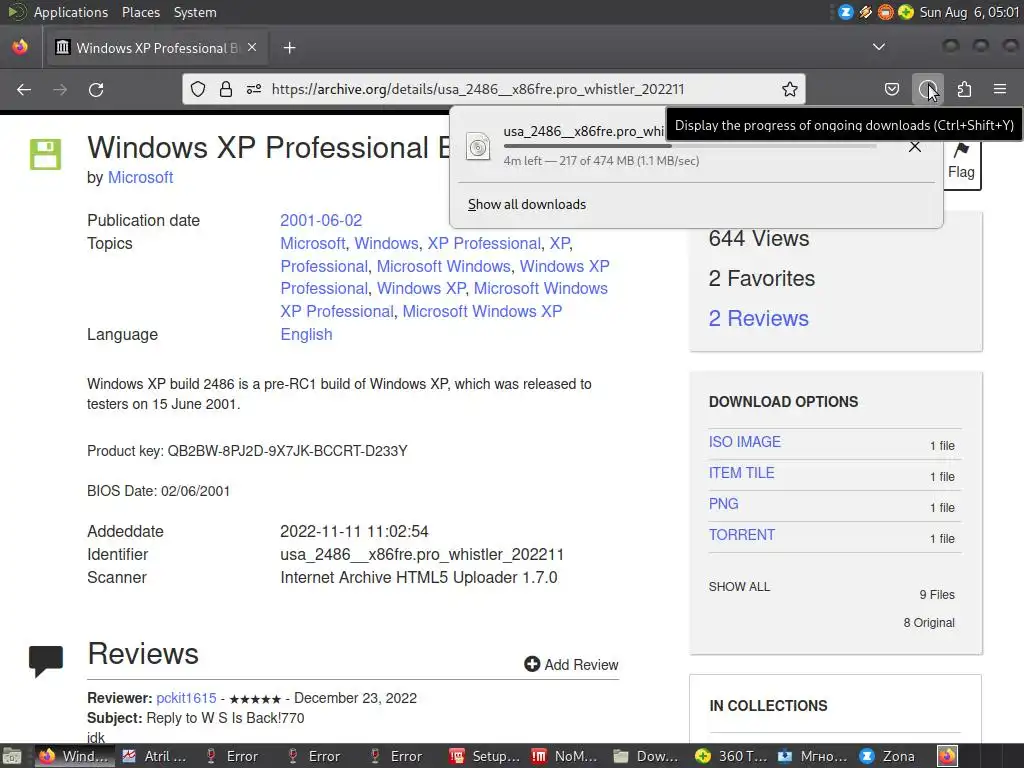Switch to the Мгно... taskbar window
This screenshot has width=1024, height=768.
pos(812,756)
